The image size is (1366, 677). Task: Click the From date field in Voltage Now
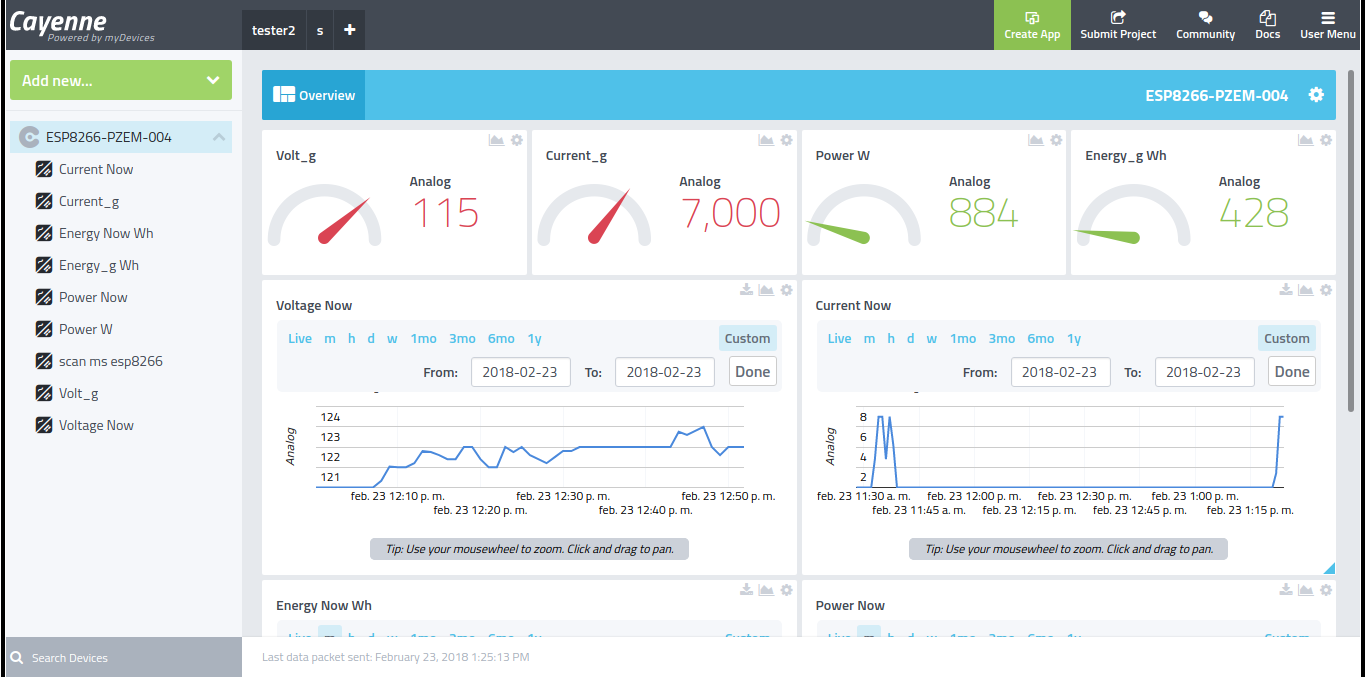(x=521, y=372)
